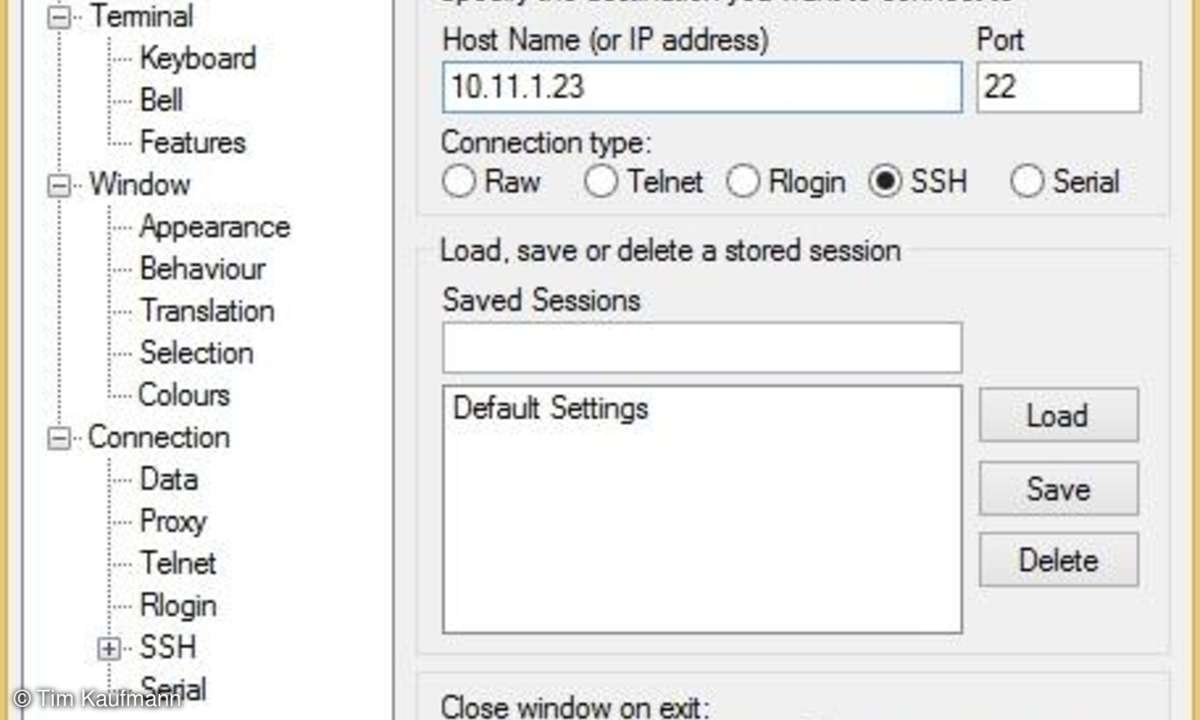Delete the selected saved session
The width and height of the screenshot is (1200, 720).
(x=1058, y=560)
